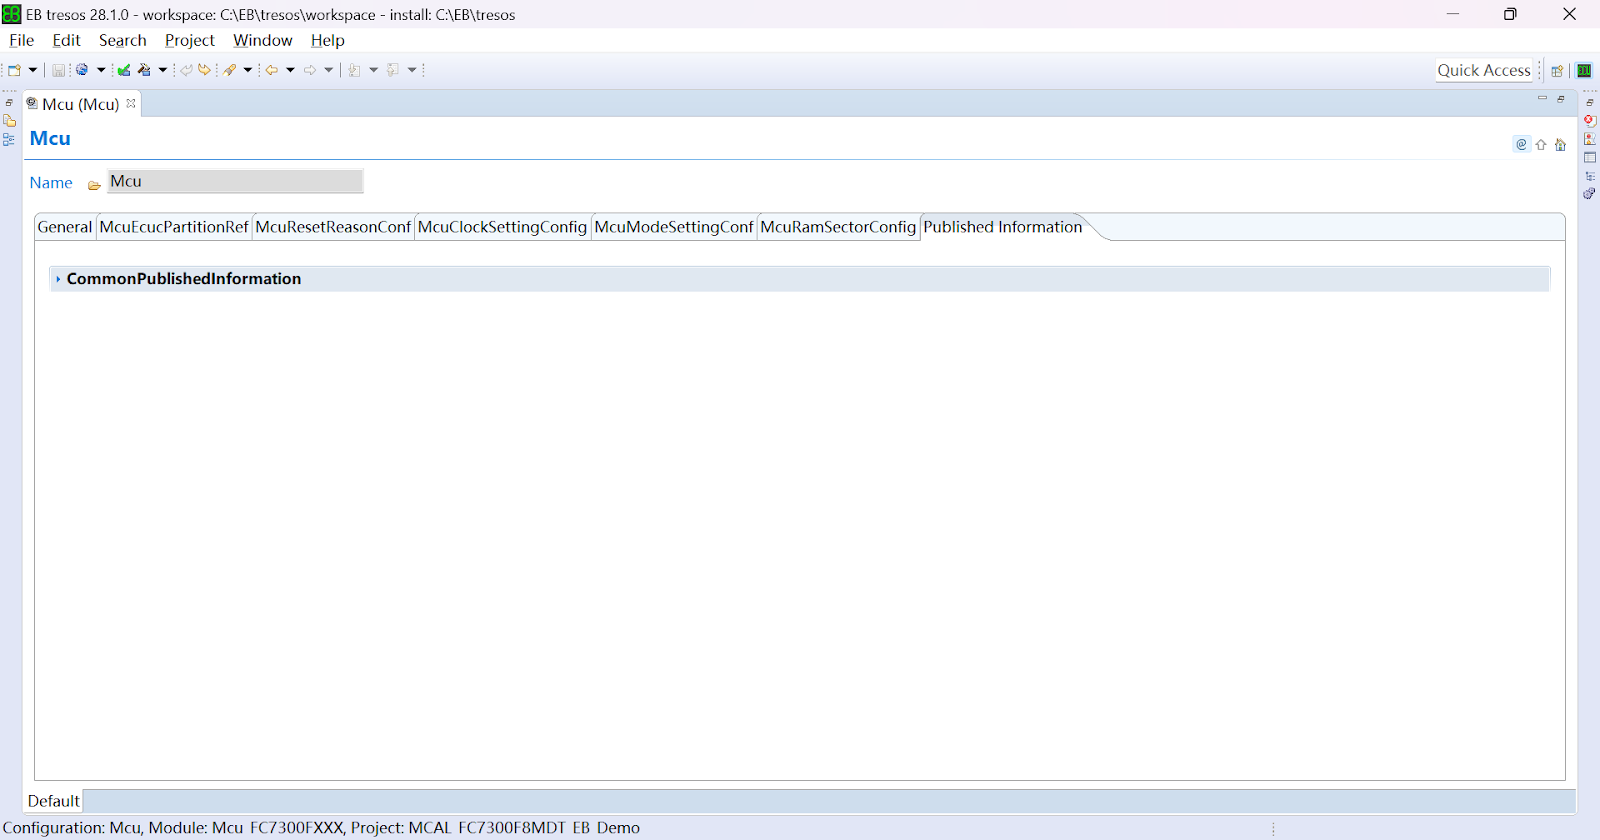The height and width of the screenshot is (840, 1600).
Task: Select the Published Information tab
Action: [x=1003, y=227]
